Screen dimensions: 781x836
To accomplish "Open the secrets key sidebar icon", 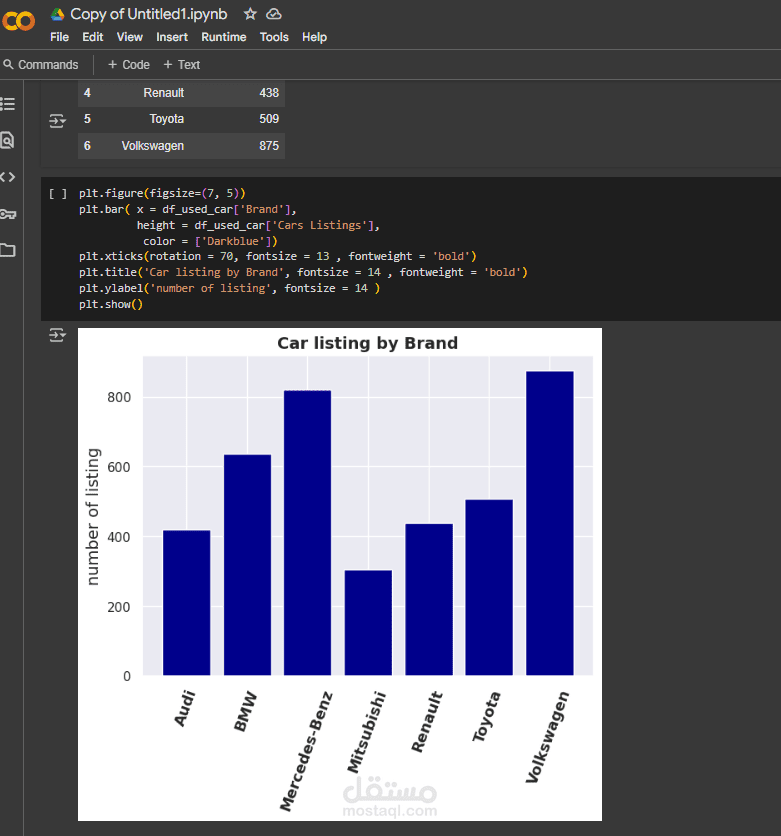I will (8, 214).
